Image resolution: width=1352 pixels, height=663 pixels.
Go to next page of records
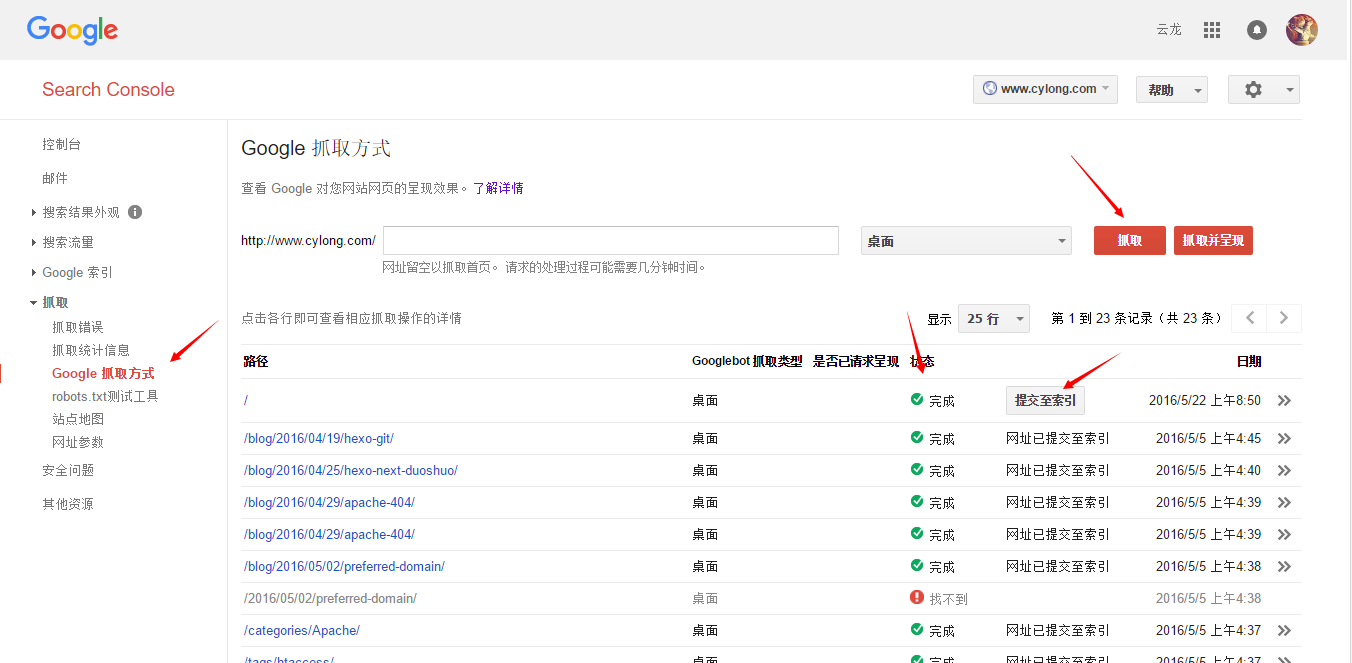[x=1284, y=319]
